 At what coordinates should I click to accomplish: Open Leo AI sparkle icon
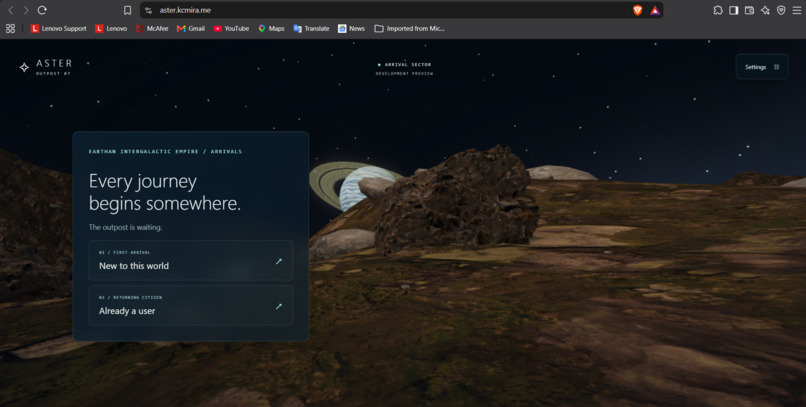(x=765, y=10)
